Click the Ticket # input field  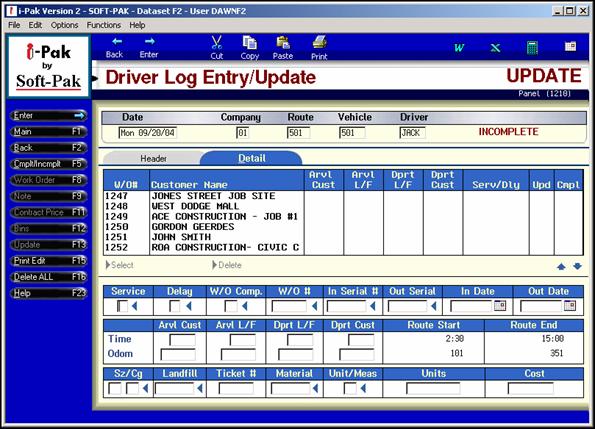236,388
